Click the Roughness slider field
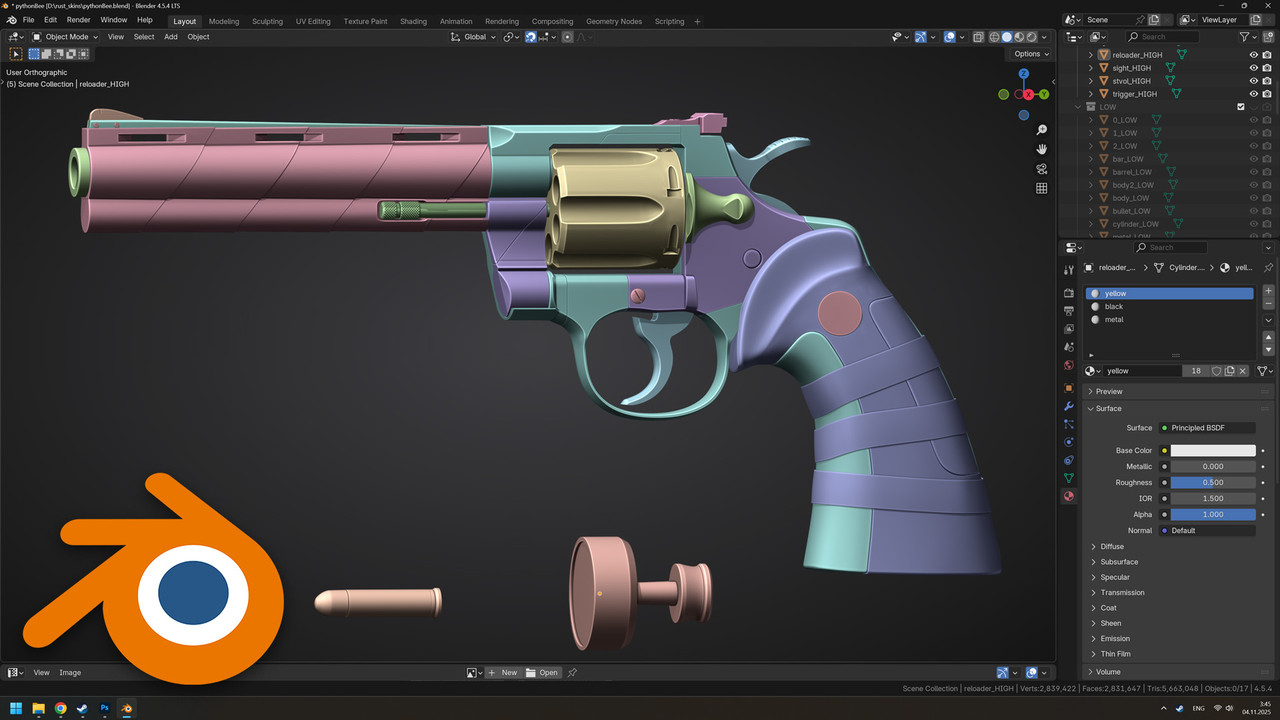This screenshot has height=720, width=1280. click(x=1213, y=482)
